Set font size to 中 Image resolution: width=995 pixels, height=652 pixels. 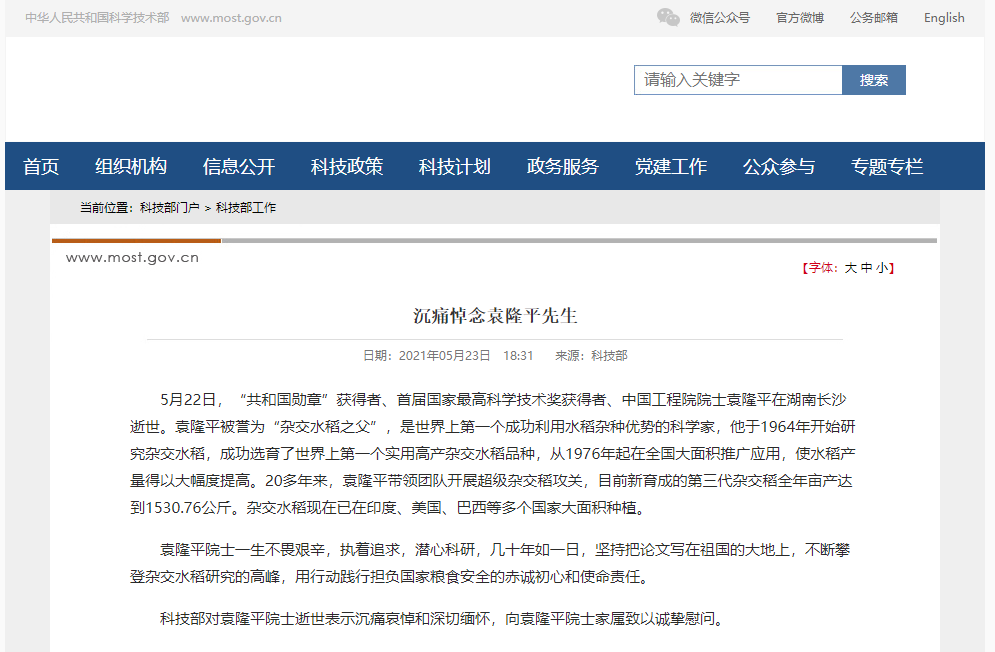click(x=866, y=268)
